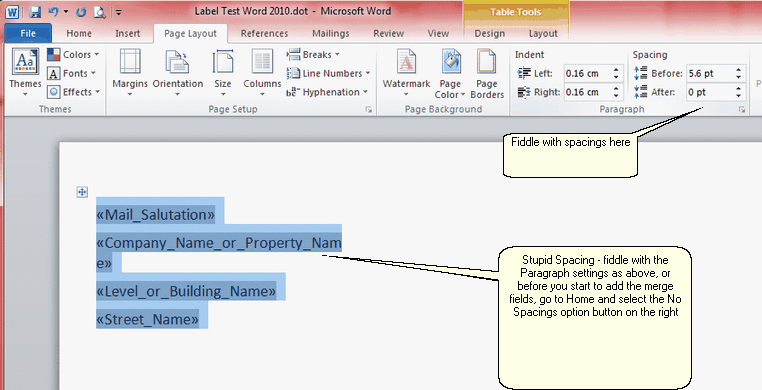
Task: Click the Spacing Before icon
Action: click(x=641, y=73)
